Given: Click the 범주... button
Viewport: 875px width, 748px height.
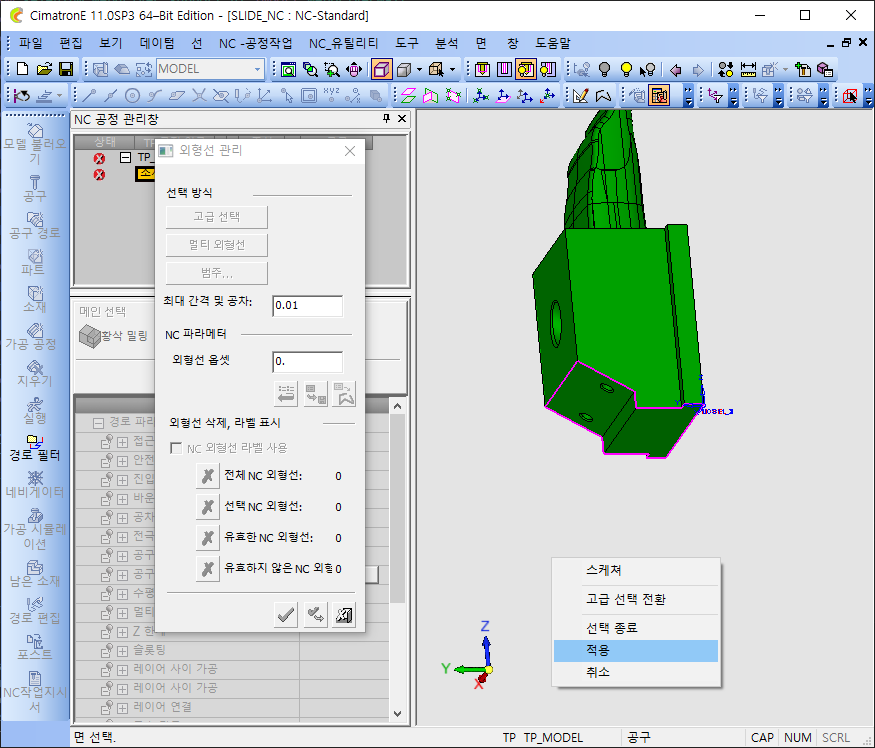Looking at the screenshot, I should pos(217,274).
